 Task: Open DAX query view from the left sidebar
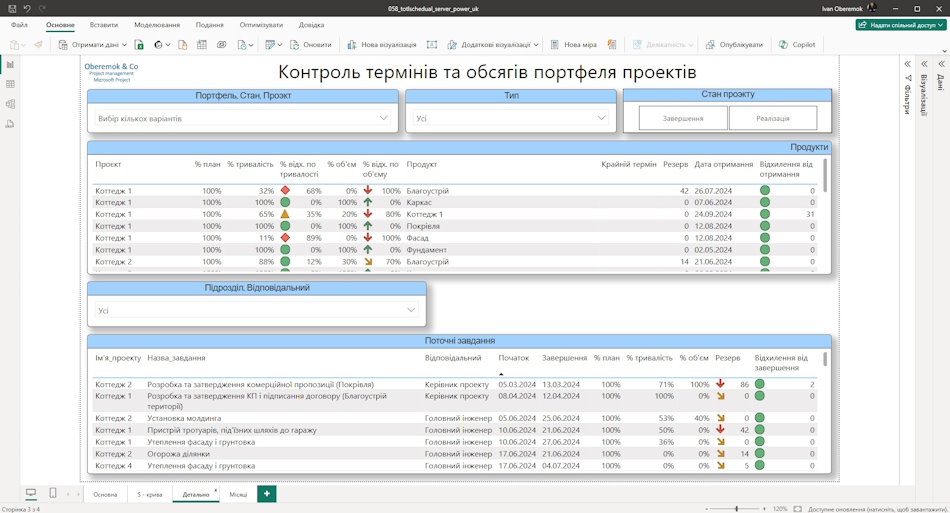point(10,124)
